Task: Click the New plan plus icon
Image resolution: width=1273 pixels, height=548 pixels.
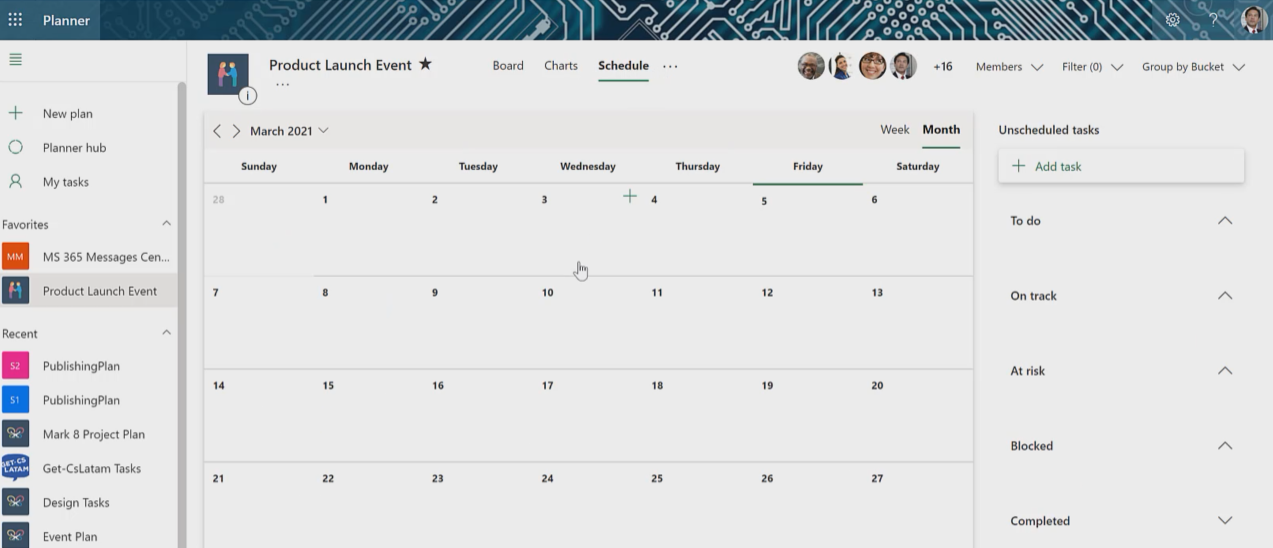Action: [16, 113]
